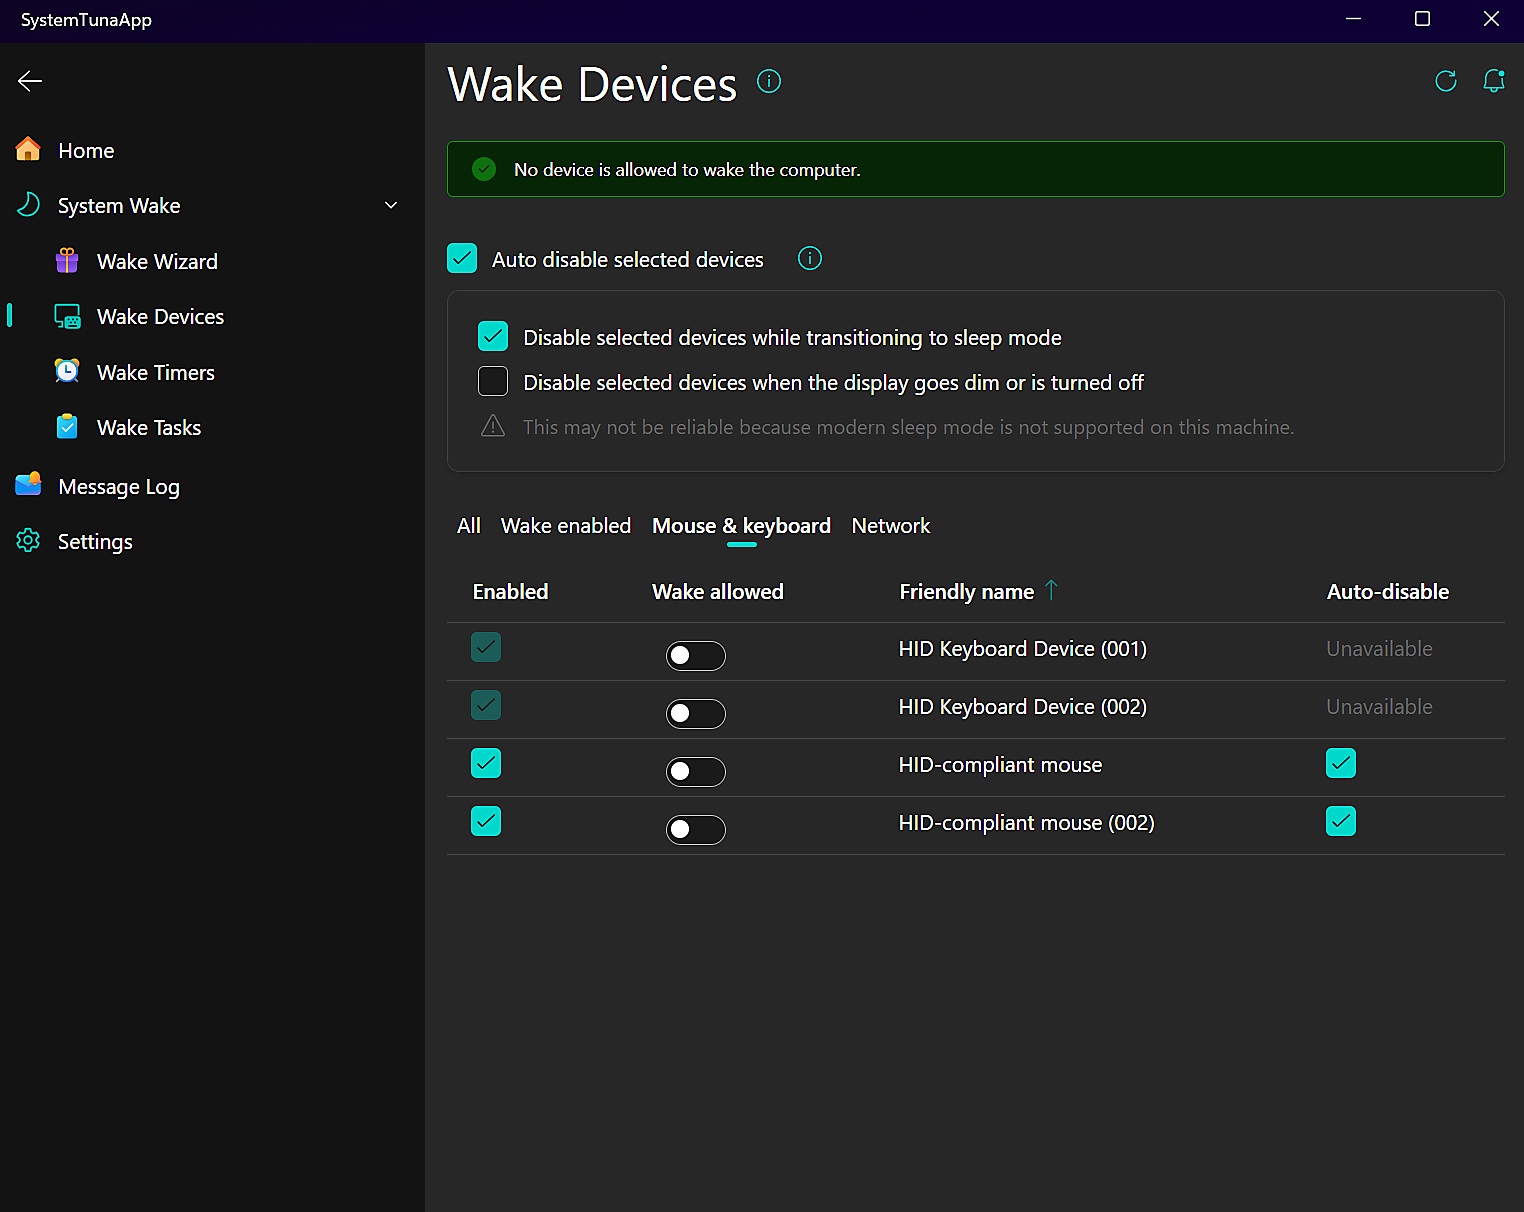The image size is (1524, 1212).
Task: Enable disabling devices when display goes dim
Action: coord(493,382)
